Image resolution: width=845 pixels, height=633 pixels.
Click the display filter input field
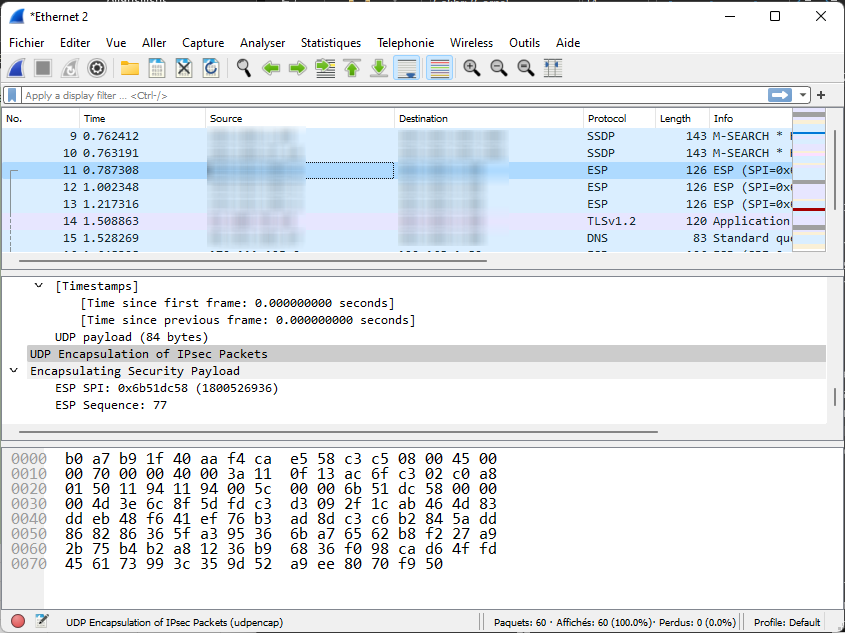[x=394, y=95]
